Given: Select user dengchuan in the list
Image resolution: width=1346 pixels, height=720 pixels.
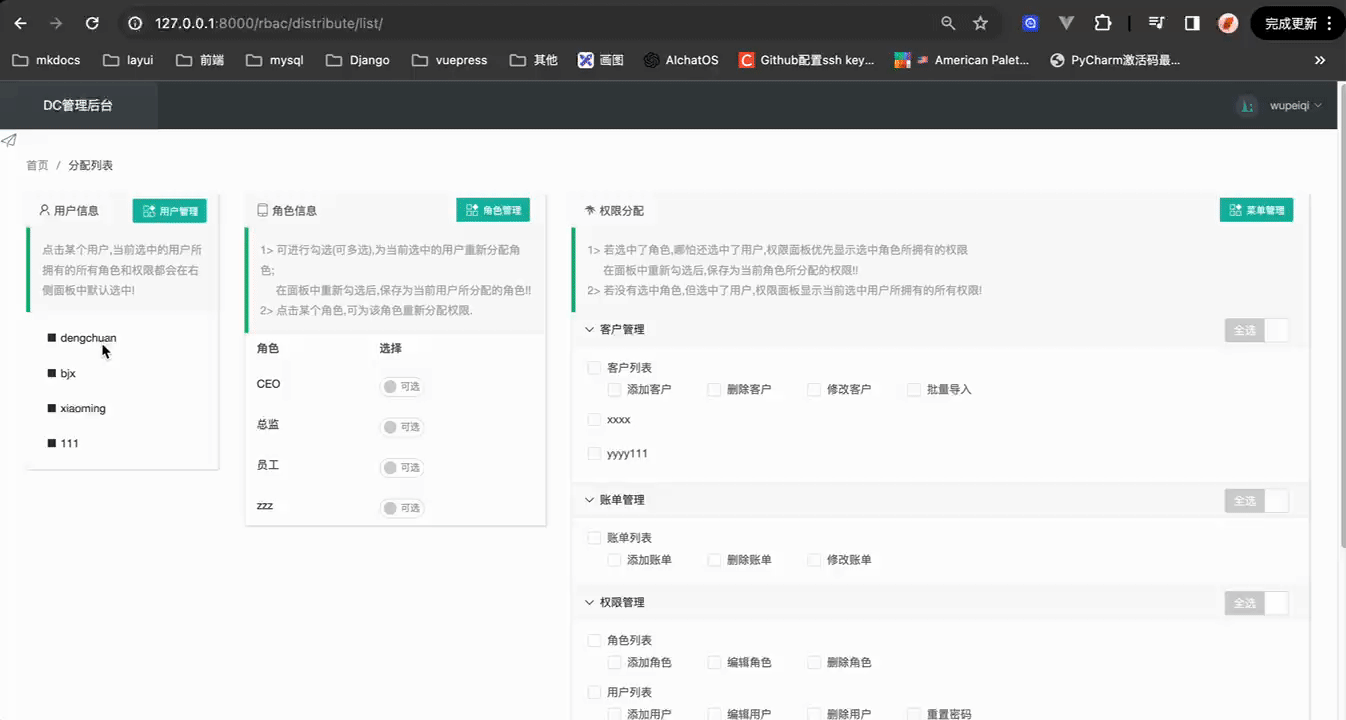Looking at the screenshot, I should click(x=88, y=338).
